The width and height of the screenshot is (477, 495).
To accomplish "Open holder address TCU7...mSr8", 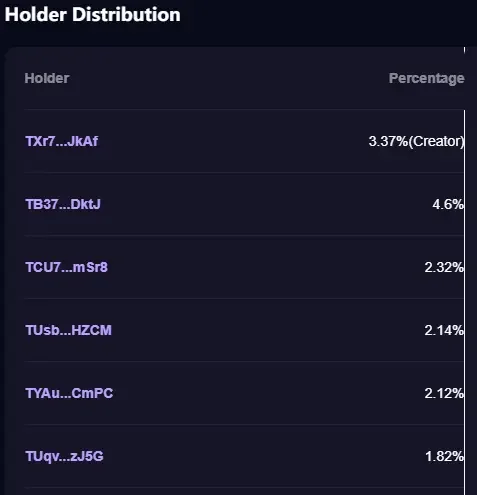I will 67,267.
